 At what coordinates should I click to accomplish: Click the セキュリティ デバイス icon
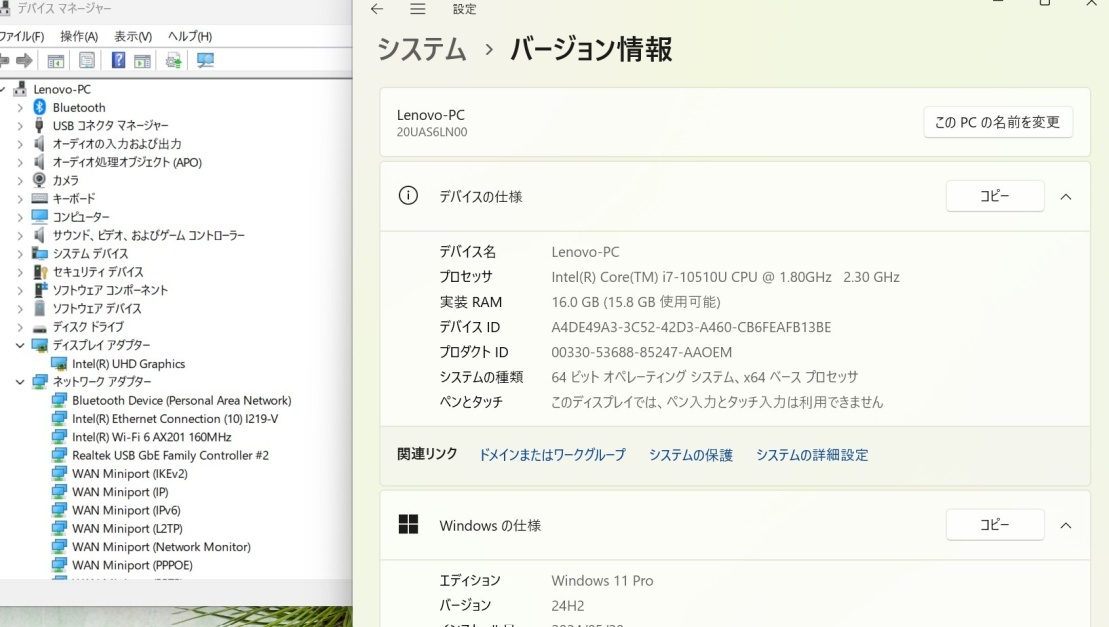[40, 272]
